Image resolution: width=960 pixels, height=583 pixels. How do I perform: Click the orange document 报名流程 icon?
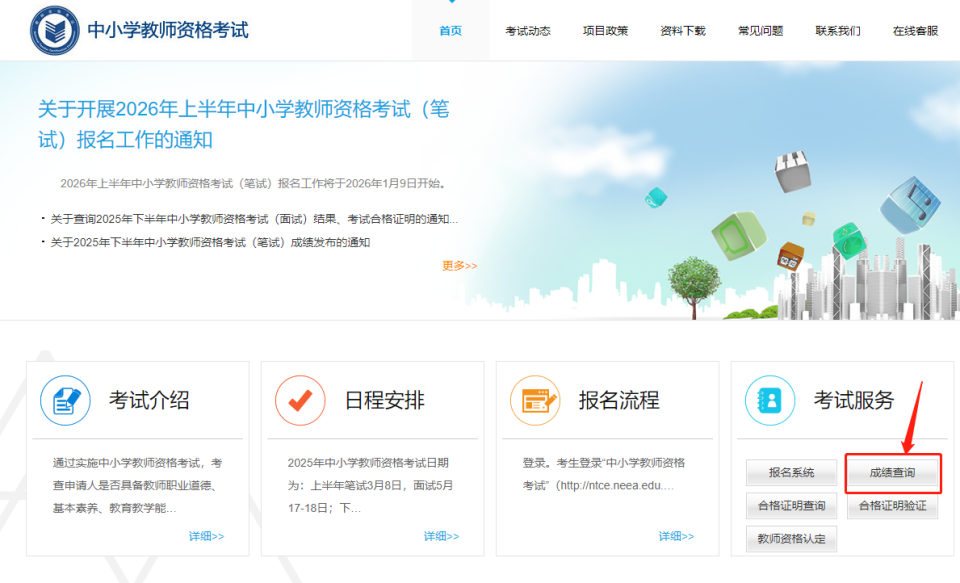coord(533,400)
